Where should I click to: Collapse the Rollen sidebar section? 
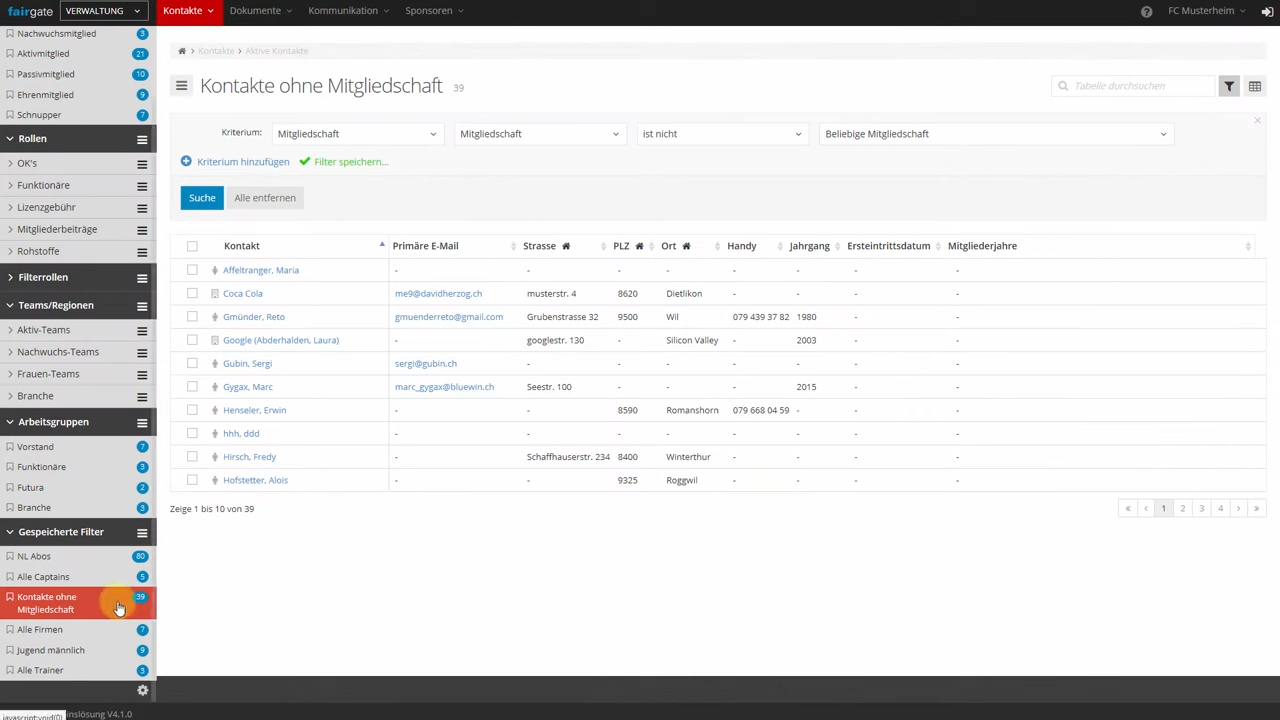click(10, 139)
